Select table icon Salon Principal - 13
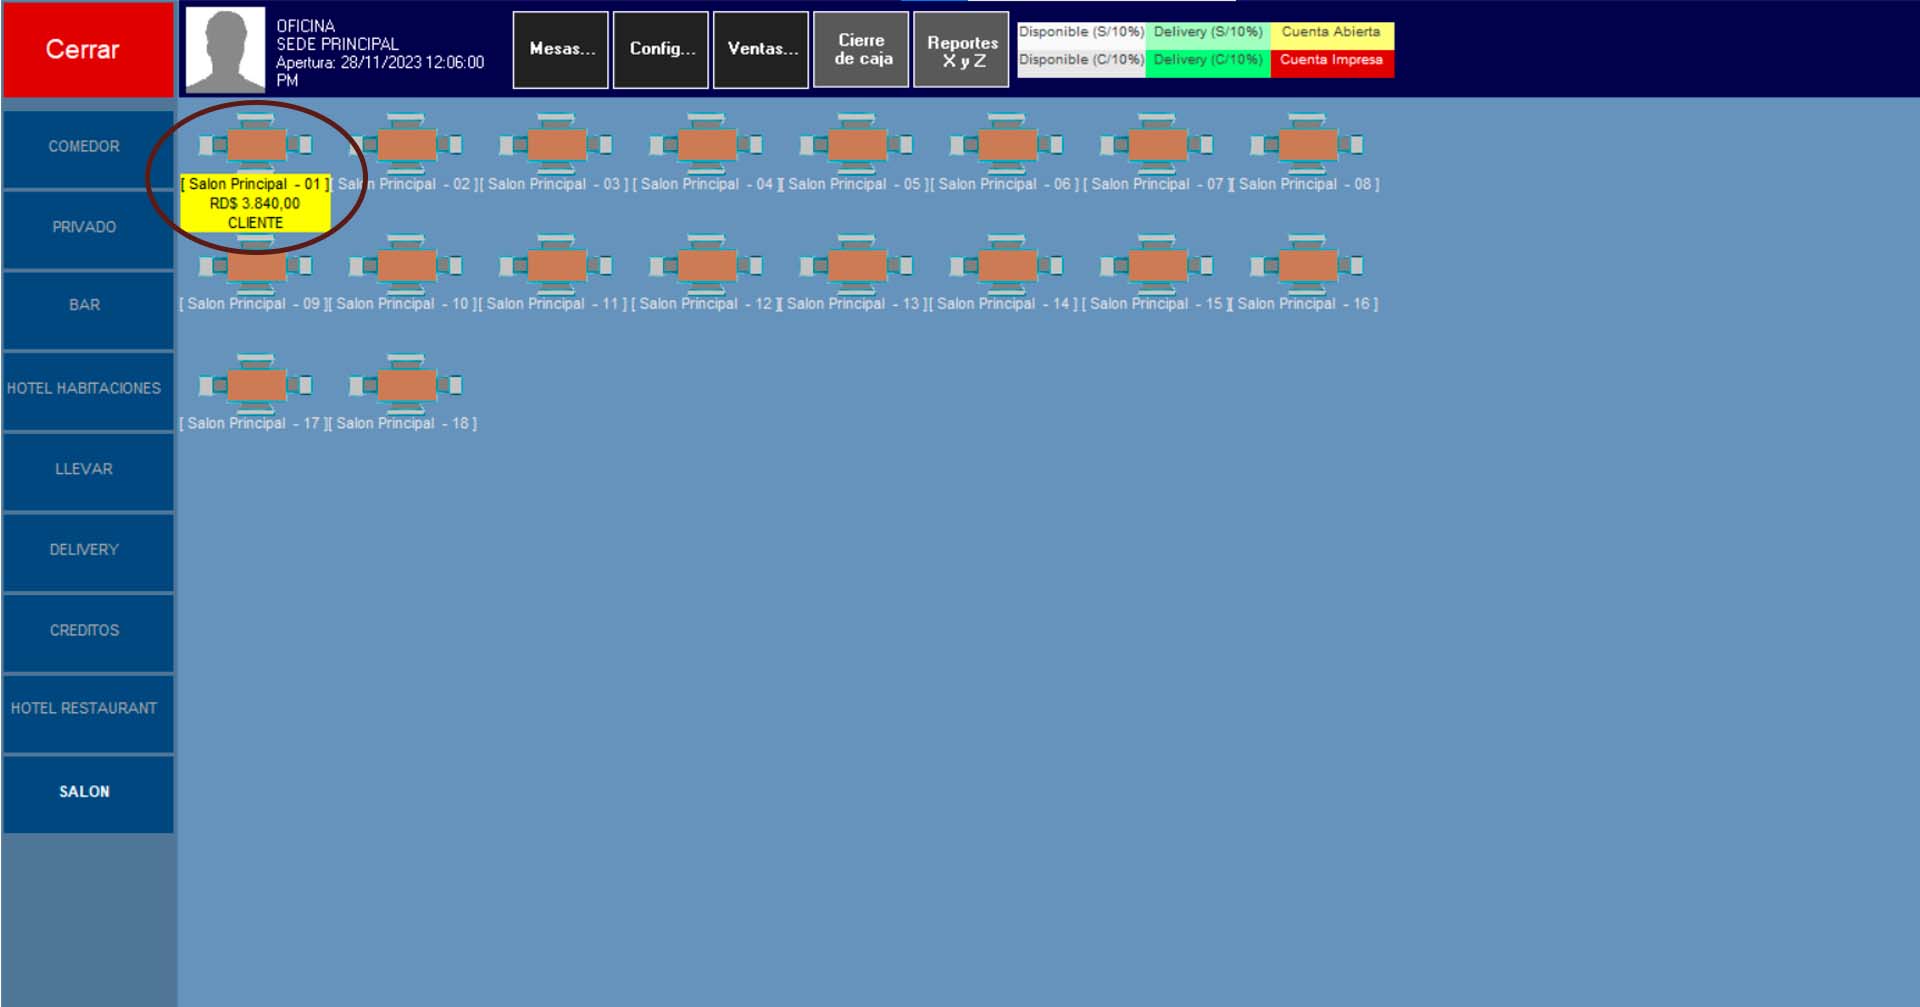This screenshot has height=1007, width=1920. tap(856, 265)
